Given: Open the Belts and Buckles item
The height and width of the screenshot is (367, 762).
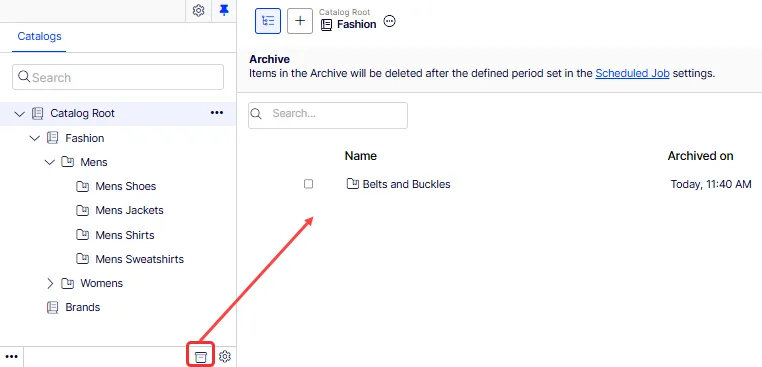Looking at the screenshot, I should (406, 184).
